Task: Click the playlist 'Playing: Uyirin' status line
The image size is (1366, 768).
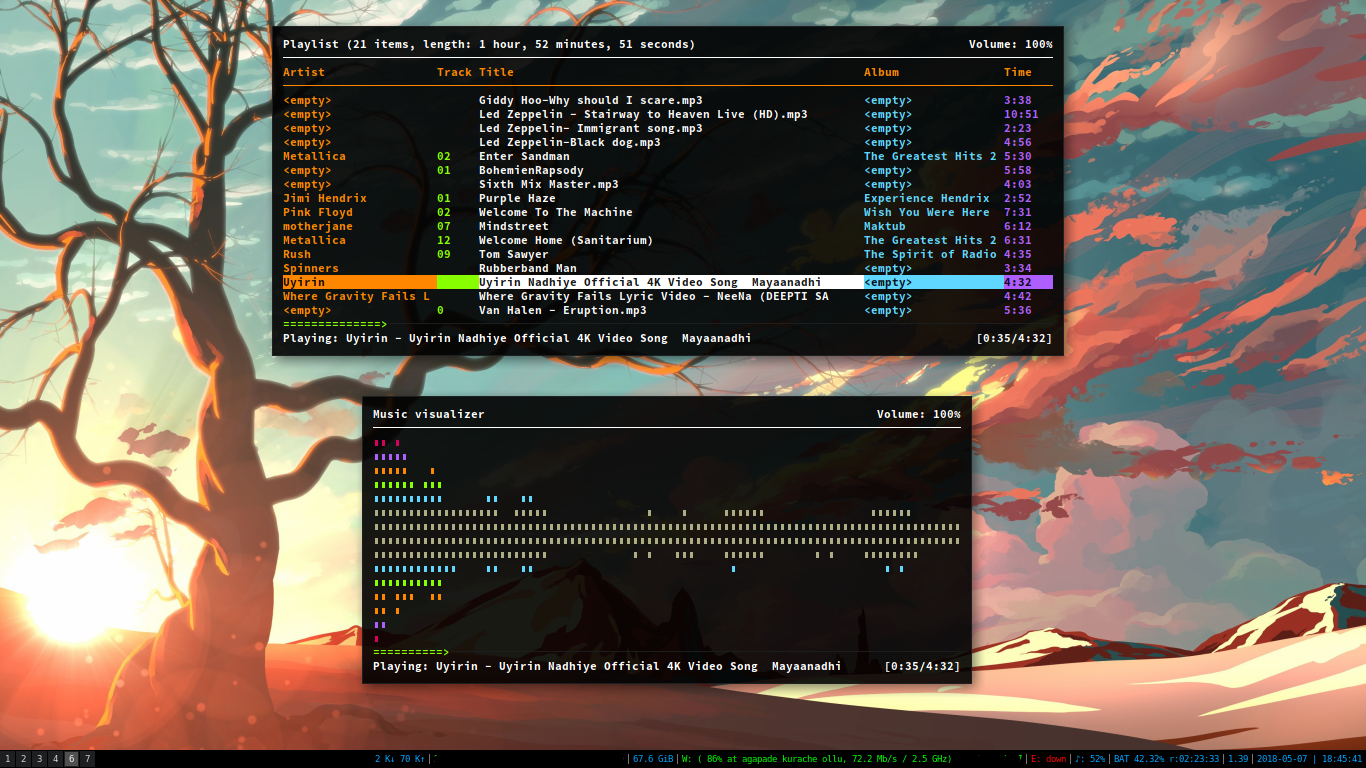Action: click(x=517, y=338)
